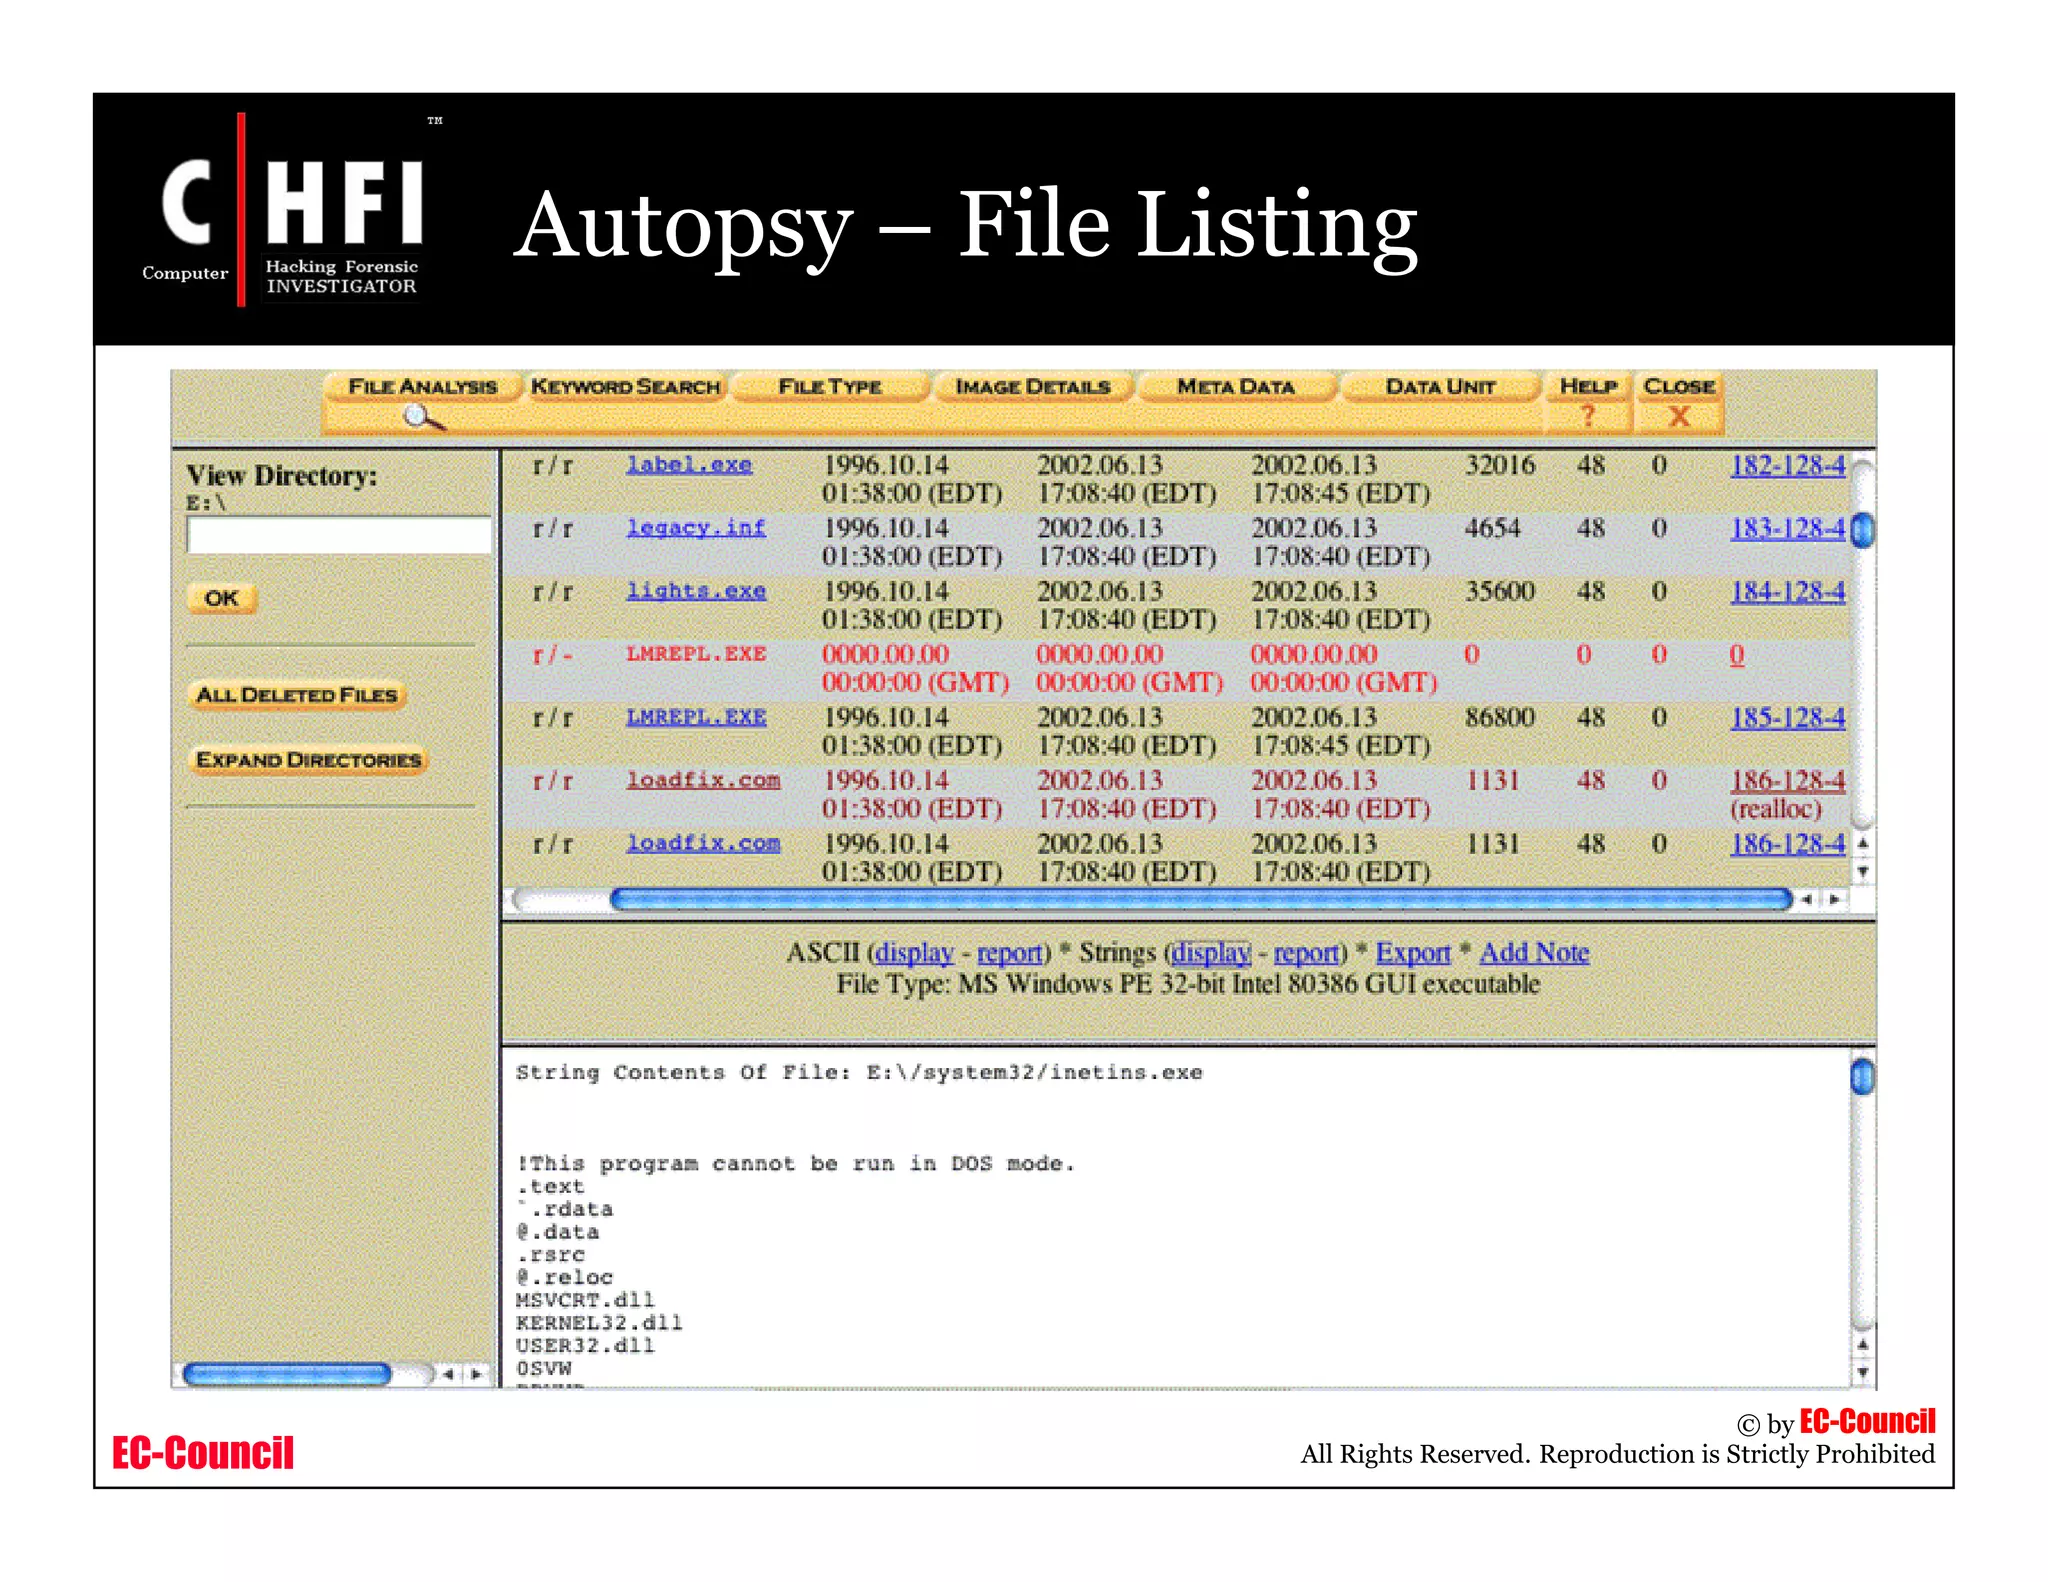The image size is (2048, 1582).
Task: Click left pane horizontal scroll right arrow
Action: tap(477, 1374)
